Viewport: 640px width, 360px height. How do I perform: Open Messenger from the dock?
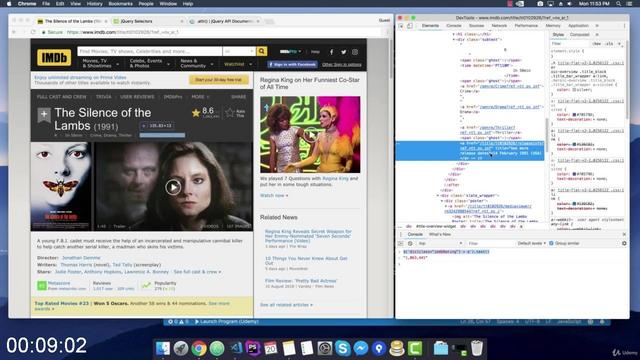coord(361,348)
